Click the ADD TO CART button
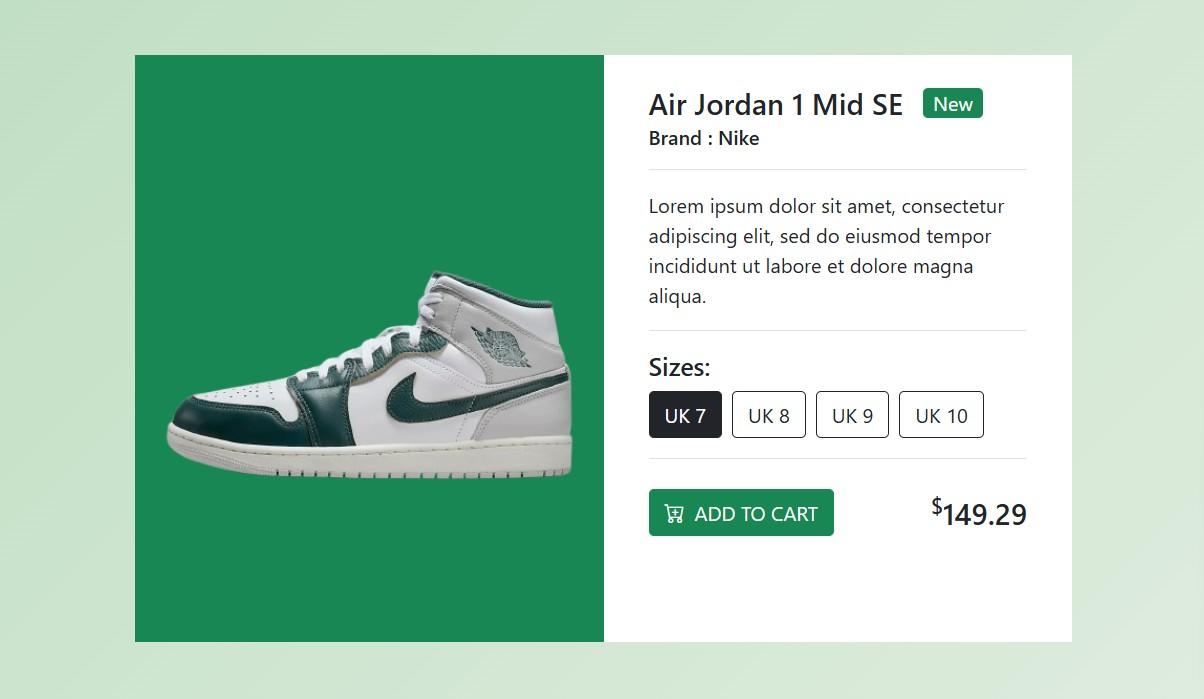 point(741,512)
